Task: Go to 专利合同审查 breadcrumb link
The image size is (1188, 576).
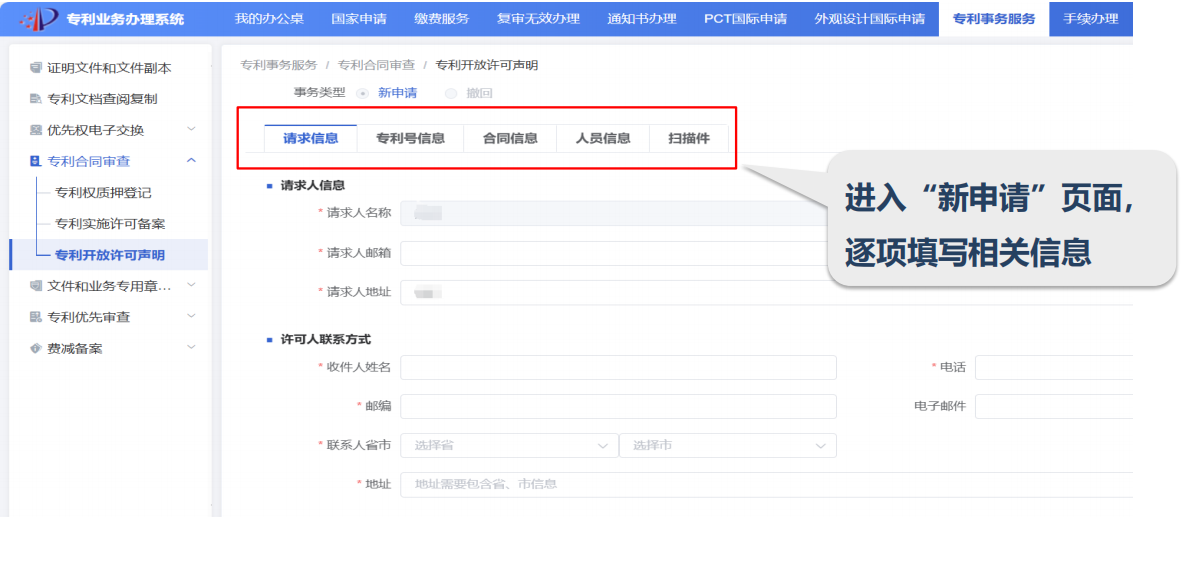Action: [x=376, y=65]
